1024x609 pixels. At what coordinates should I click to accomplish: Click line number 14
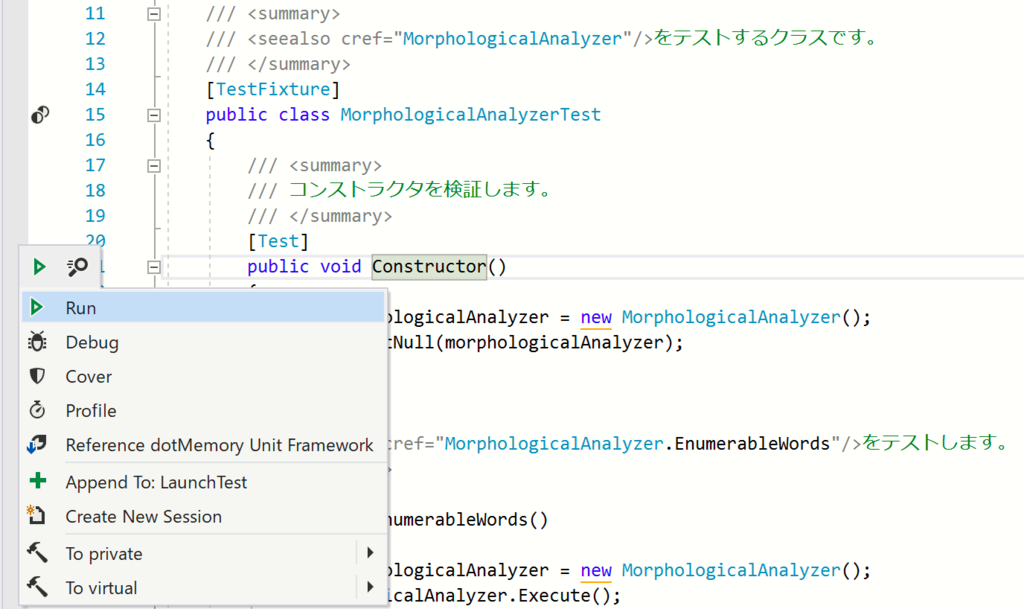click(95, 89)
